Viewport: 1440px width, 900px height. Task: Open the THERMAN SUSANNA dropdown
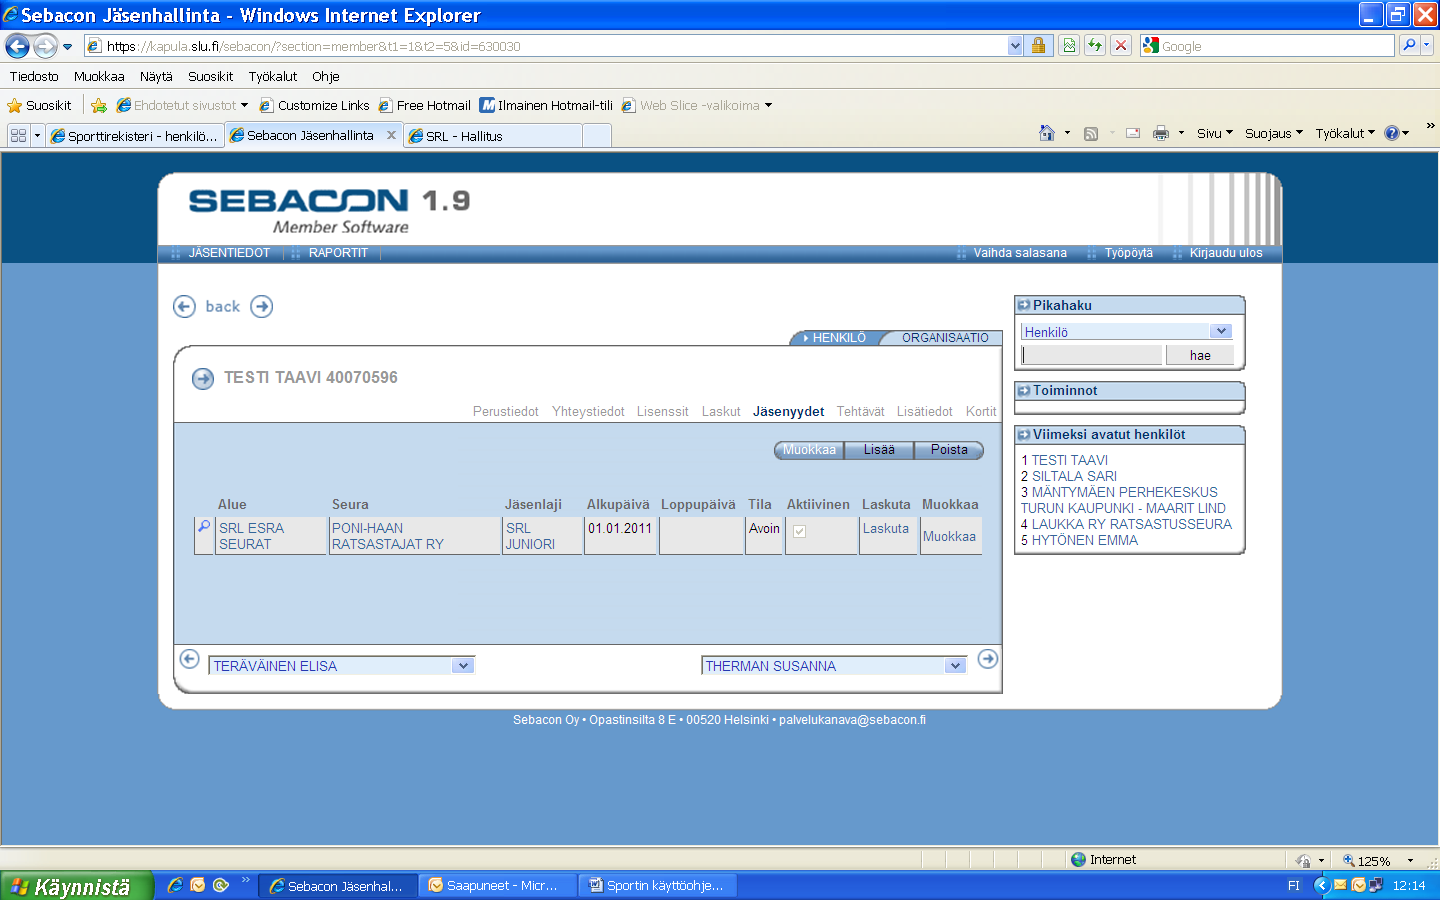point(955,665)
